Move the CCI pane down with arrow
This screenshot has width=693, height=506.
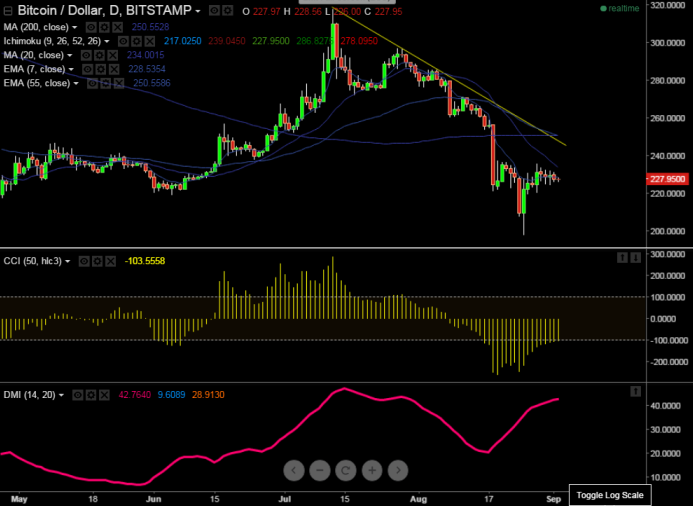pyautogui.click(x=636, y=257)
